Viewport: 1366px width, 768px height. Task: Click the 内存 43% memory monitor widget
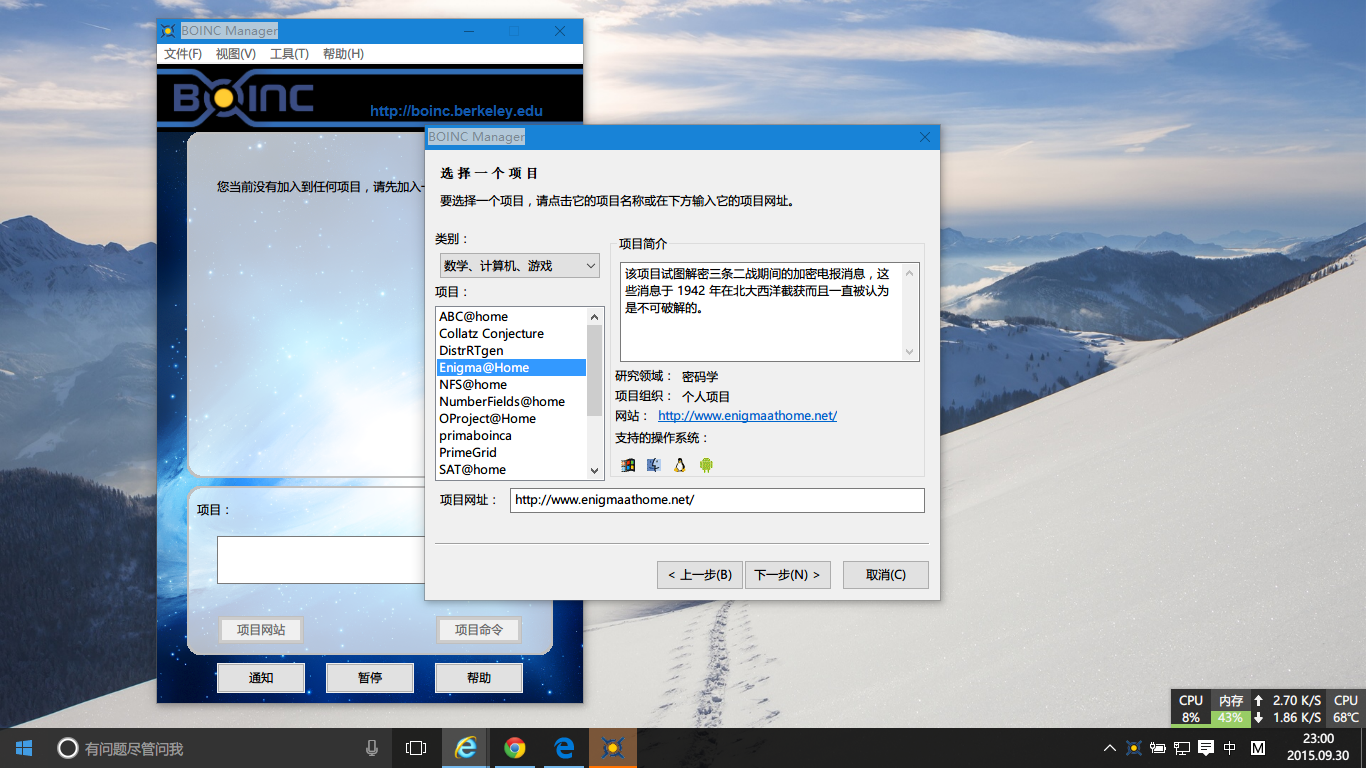(x=1230, y=709)
